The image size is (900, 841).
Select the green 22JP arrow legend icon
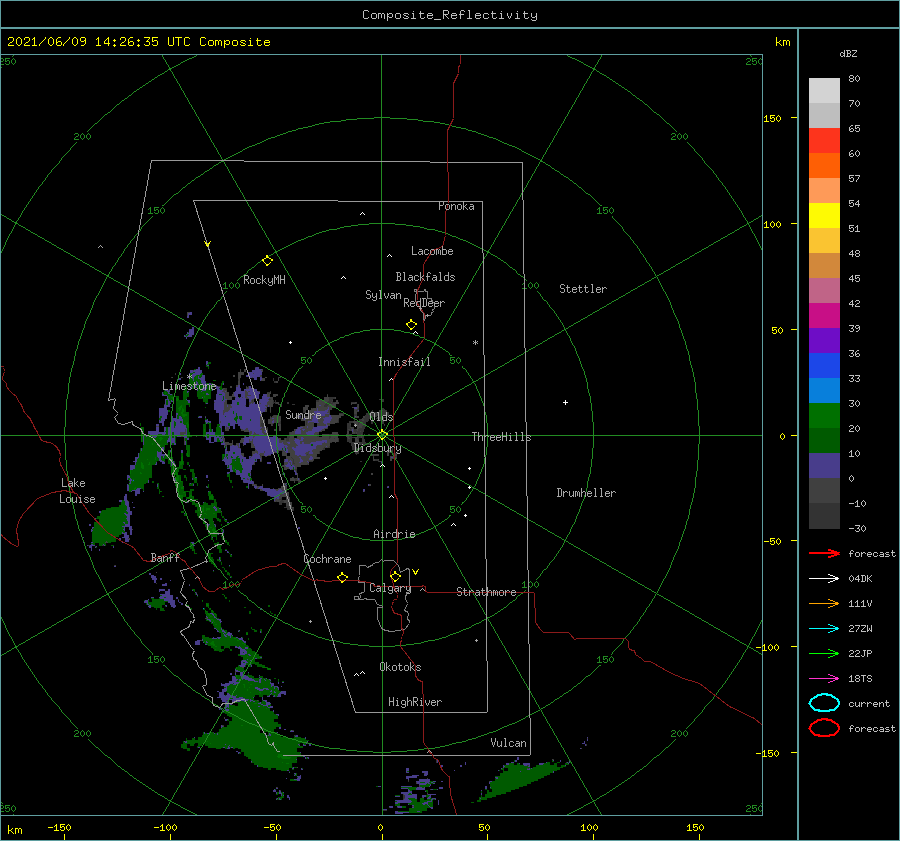[824, 653]
